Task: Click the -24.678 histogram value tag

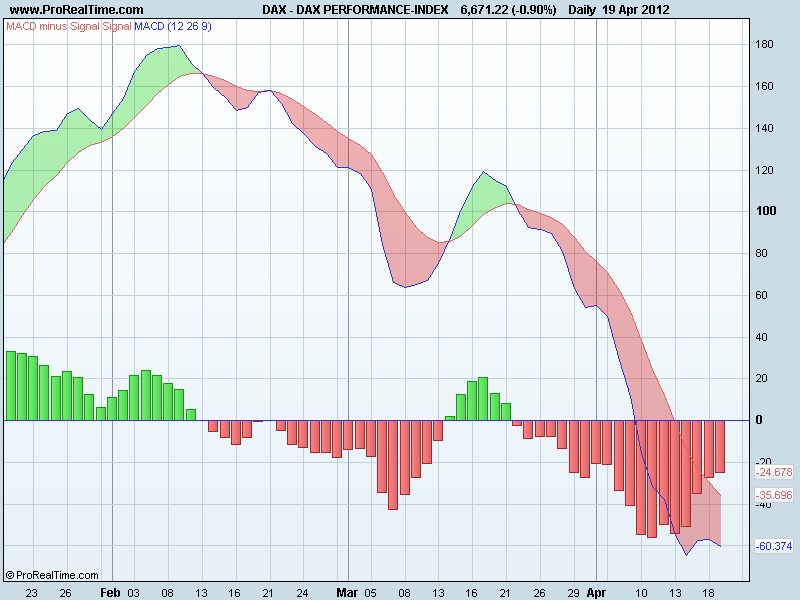Action: click(774, 472)
